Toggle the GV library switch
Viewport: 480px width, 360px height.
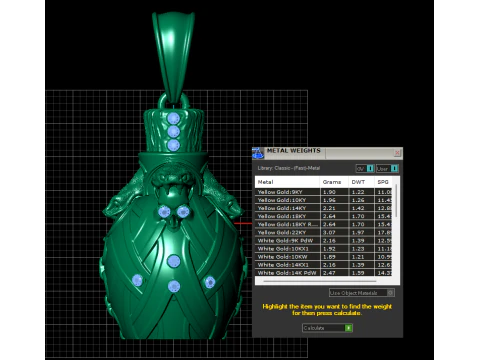pos(370,168)
